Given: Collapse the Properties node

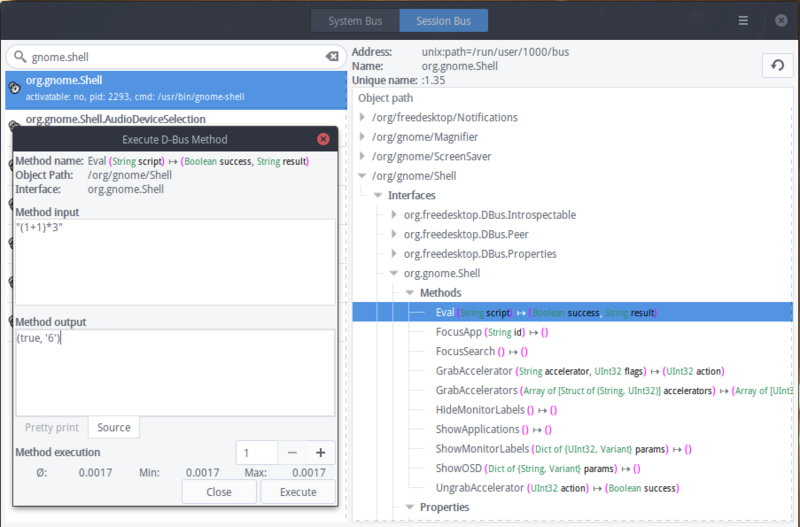Looking at the screenshot, I should pos(410,507).
